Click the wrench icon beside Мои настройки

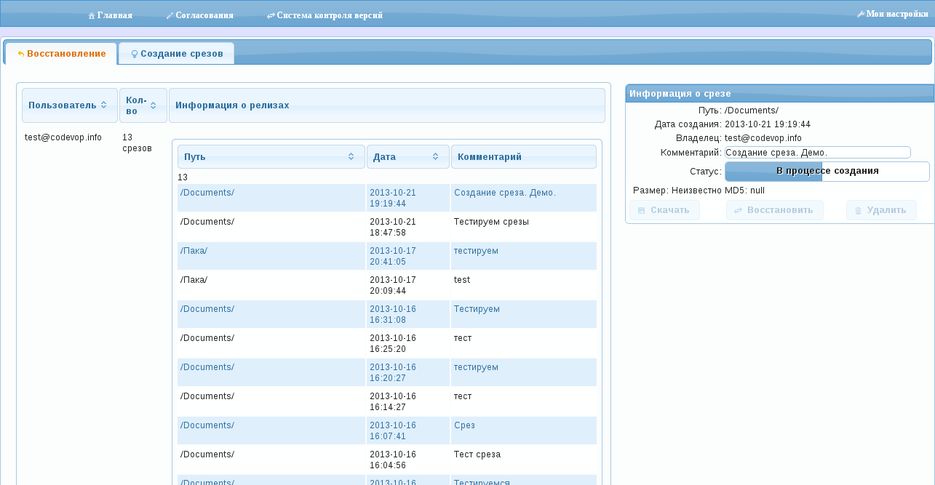[860, 14]
